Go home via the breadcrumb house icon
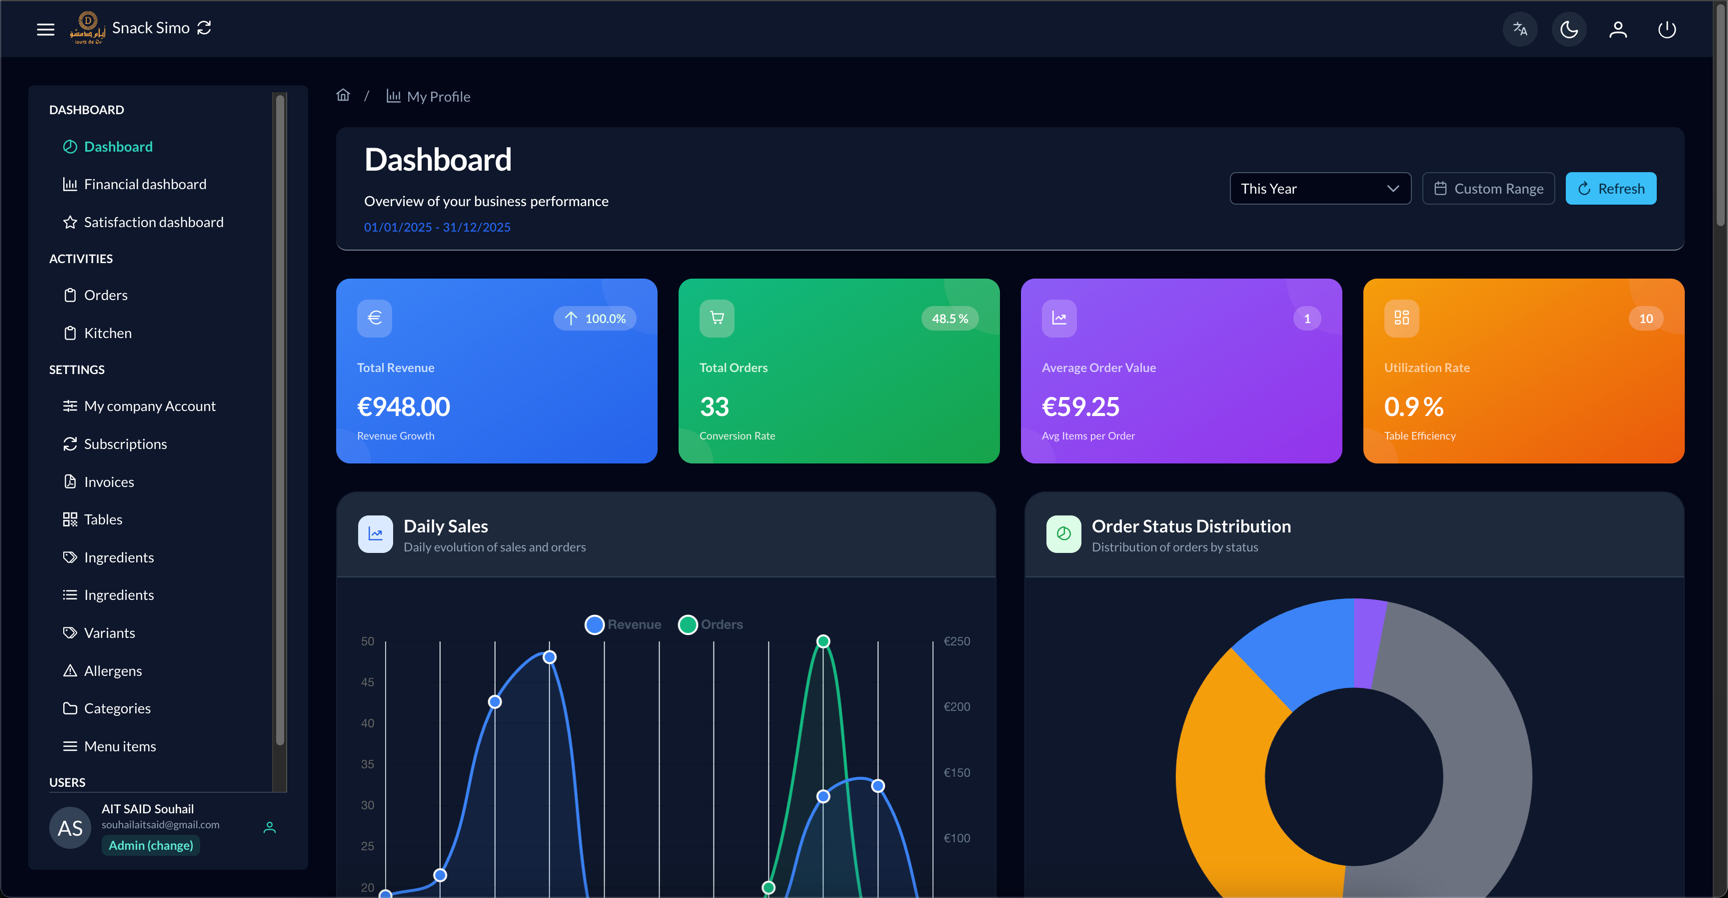 343,95
